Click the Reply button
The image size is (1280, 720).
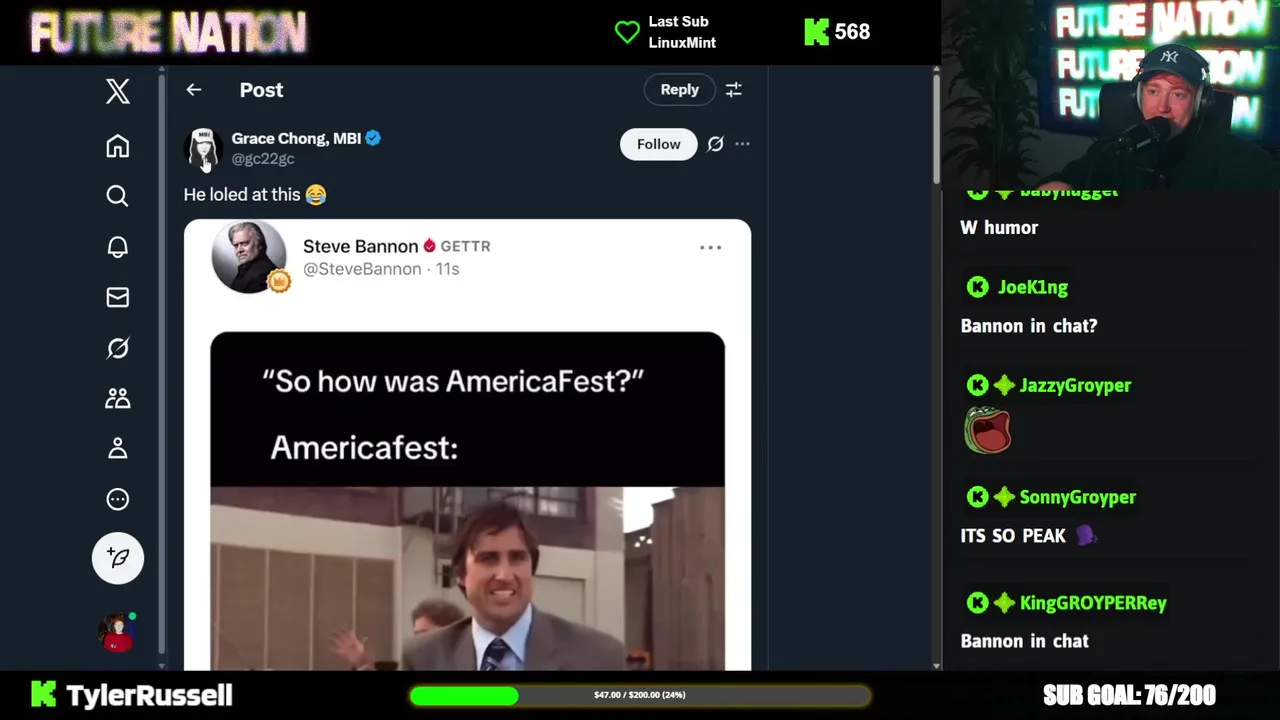[x=679, y=89]
